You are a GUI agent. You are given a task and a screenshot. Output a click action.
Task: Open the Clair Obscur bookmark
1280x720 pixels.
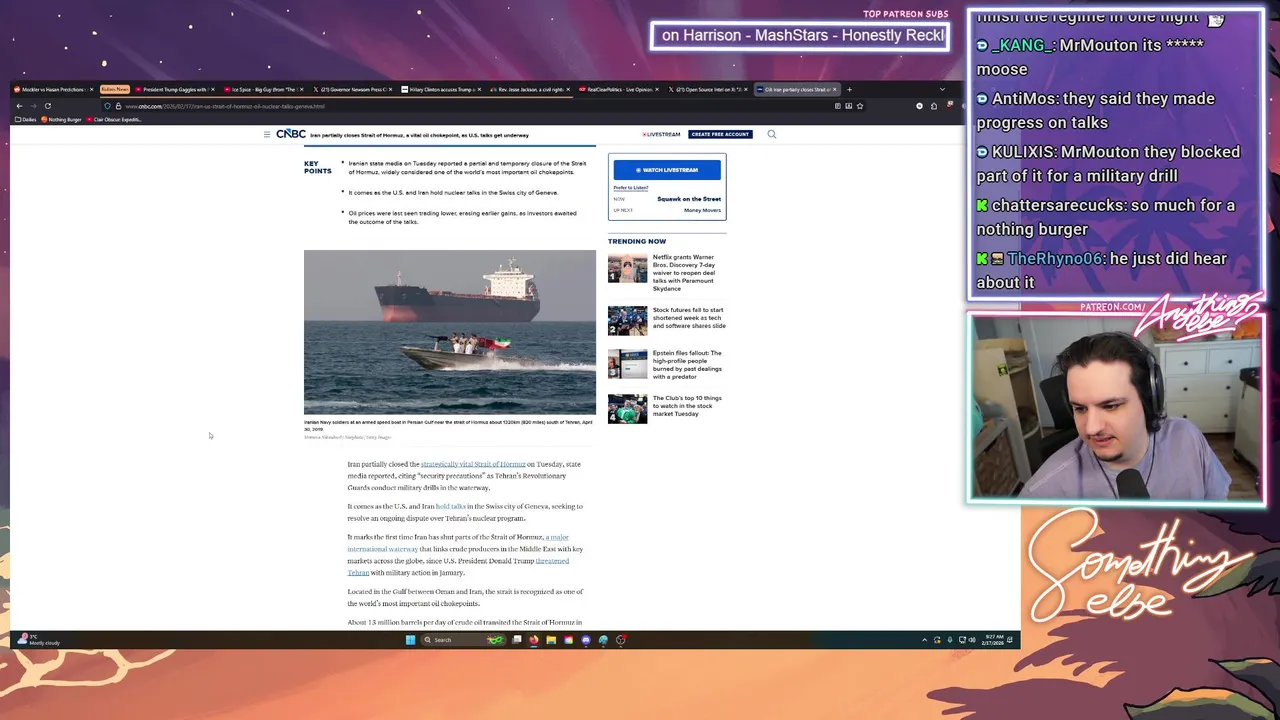[114, 120]
